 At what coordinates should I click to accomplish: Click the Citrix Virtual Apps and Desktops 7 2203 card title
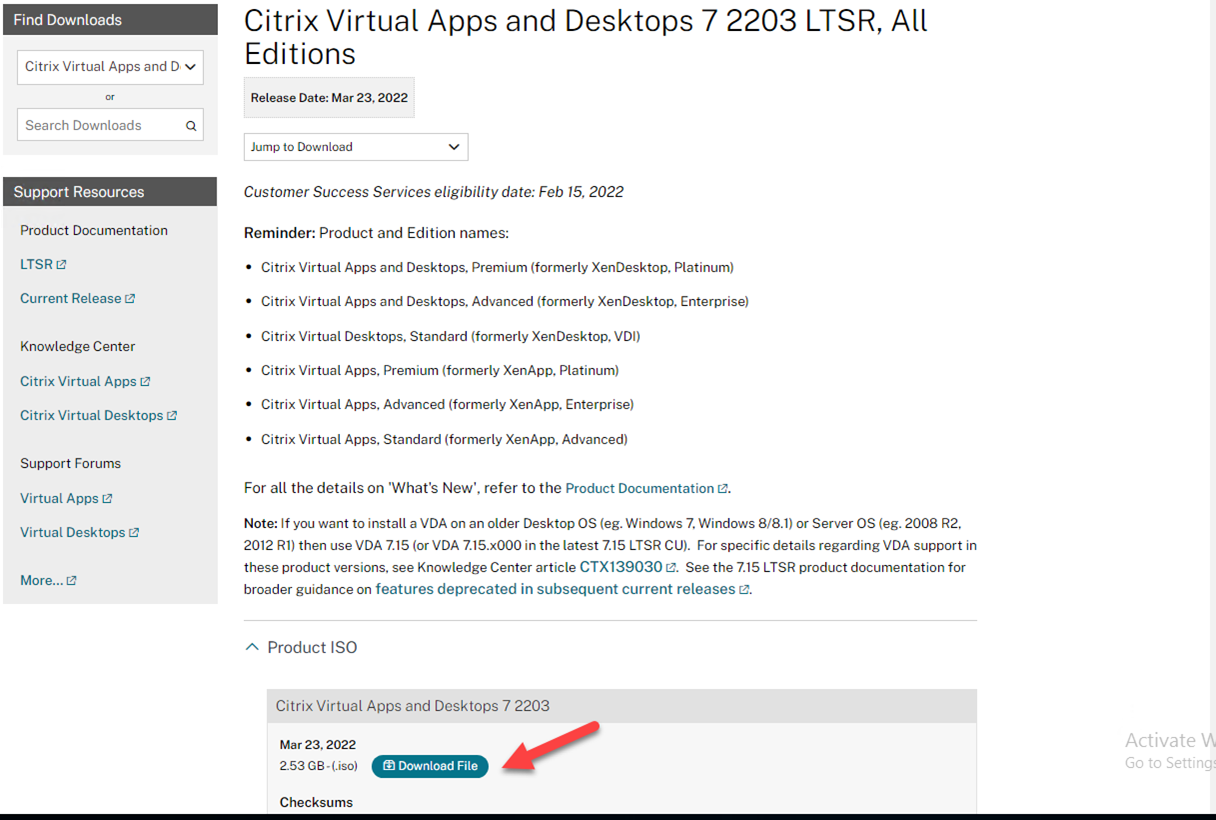click(x=413, y=706)
